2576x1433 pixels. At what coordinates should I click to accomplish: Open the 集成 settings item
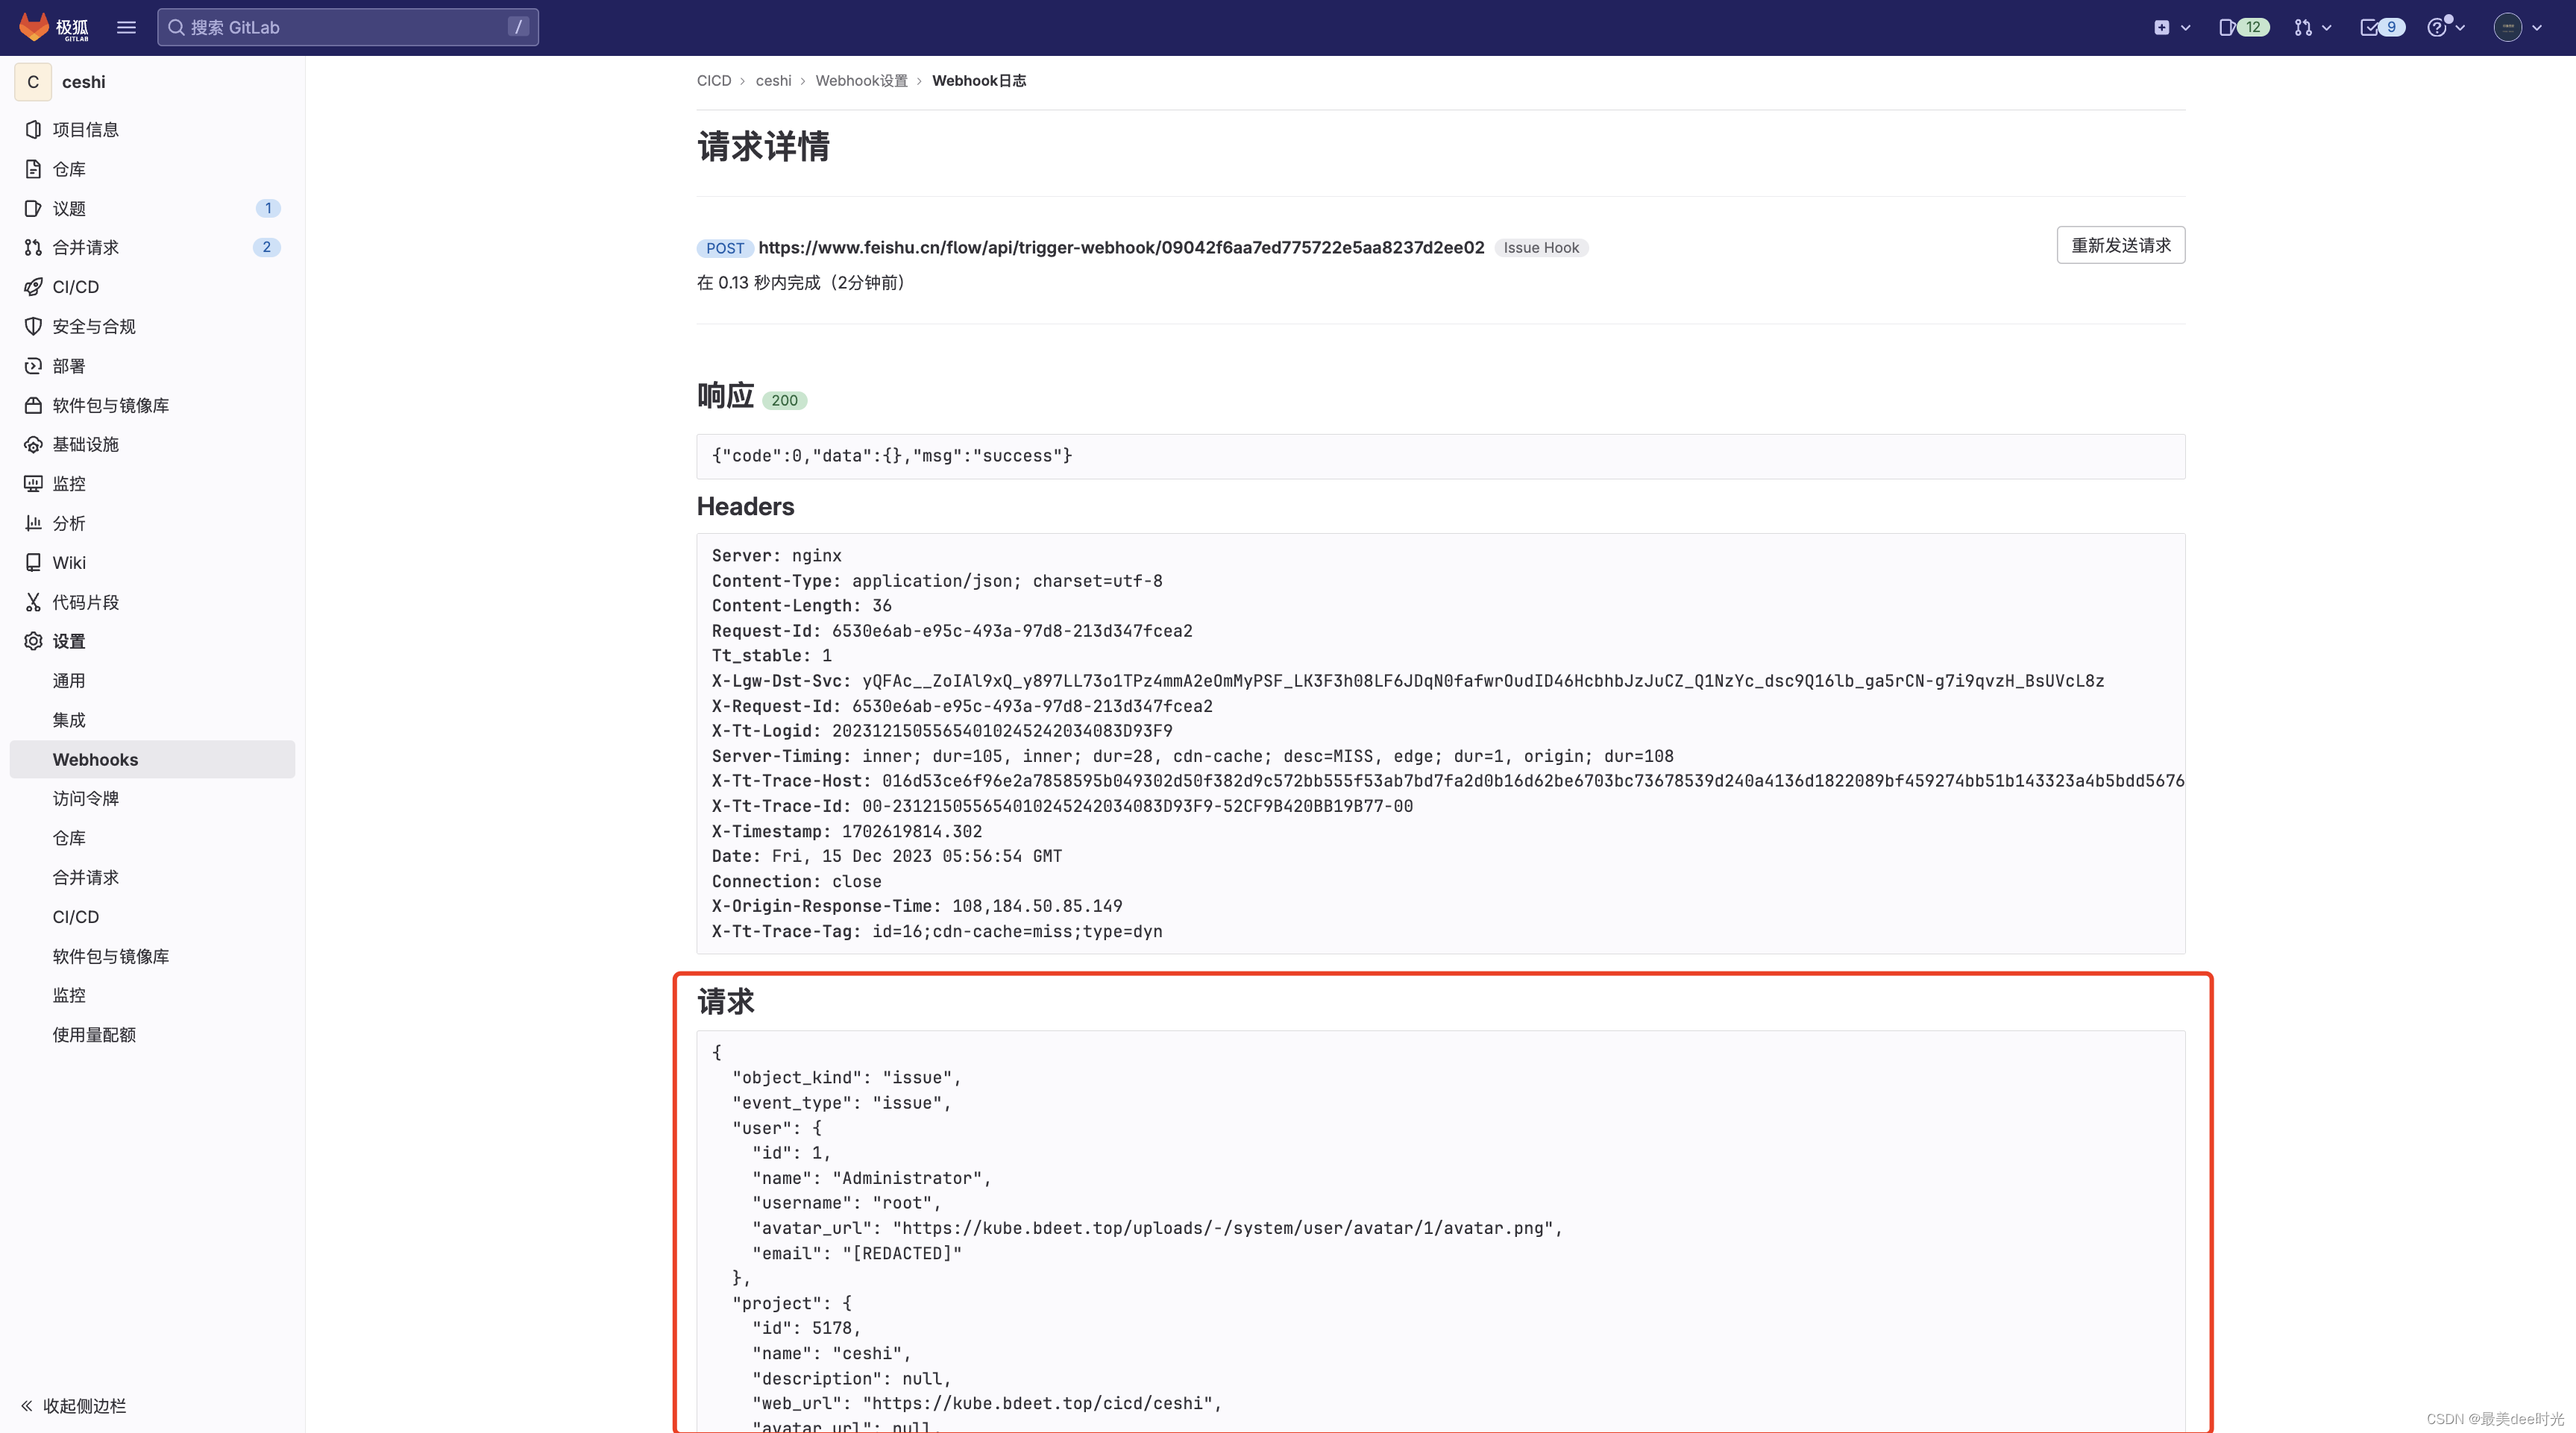69,720
